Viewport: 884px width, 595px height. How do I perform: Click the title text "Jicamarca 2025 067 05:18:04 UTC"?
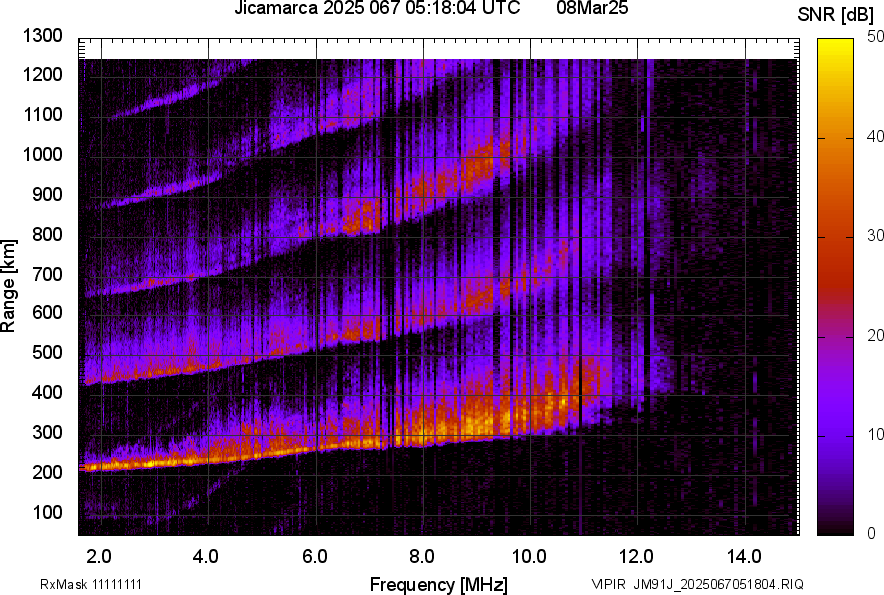tap(377, 8)
